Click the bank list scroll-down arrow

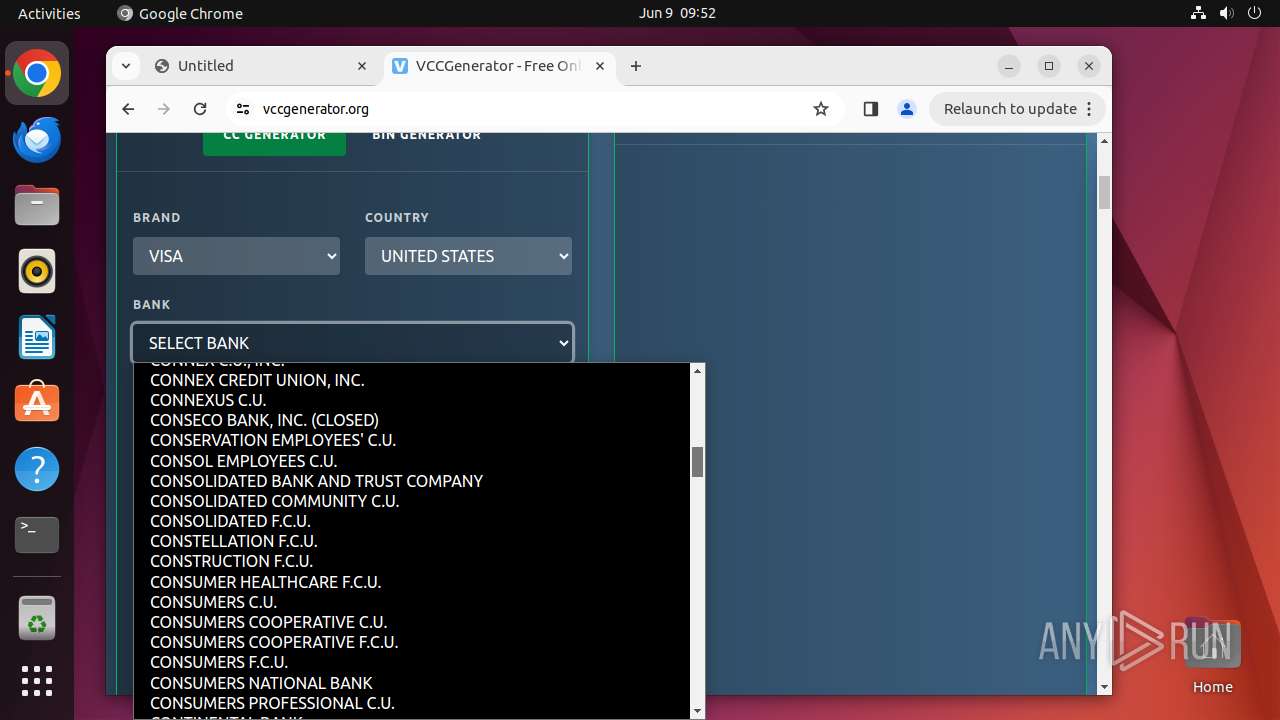click(698, 711)
